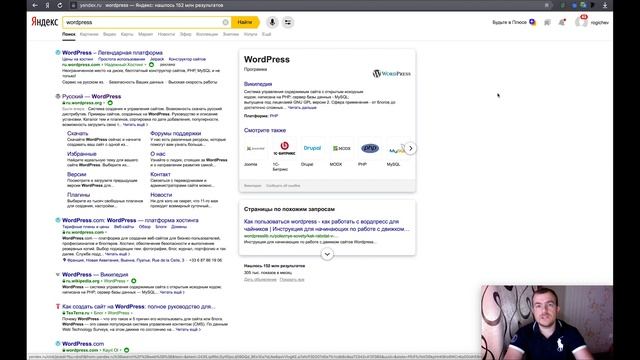The height and width of the screenshot is (360, 640).
Task: Click the page bookmark icon in address bar
Action: click(547, 5)
